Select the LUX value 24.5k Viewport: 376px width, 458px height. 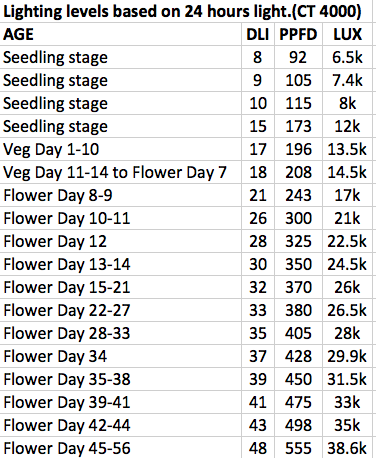(347, 264)
